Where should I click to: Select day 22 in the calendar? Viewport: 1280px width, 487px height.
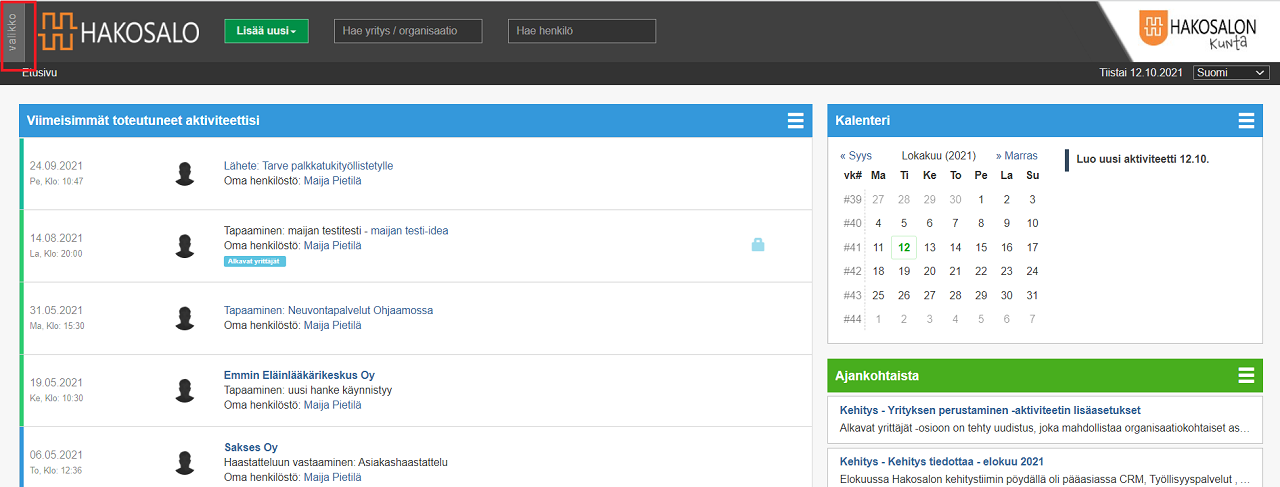coord(981,271)
